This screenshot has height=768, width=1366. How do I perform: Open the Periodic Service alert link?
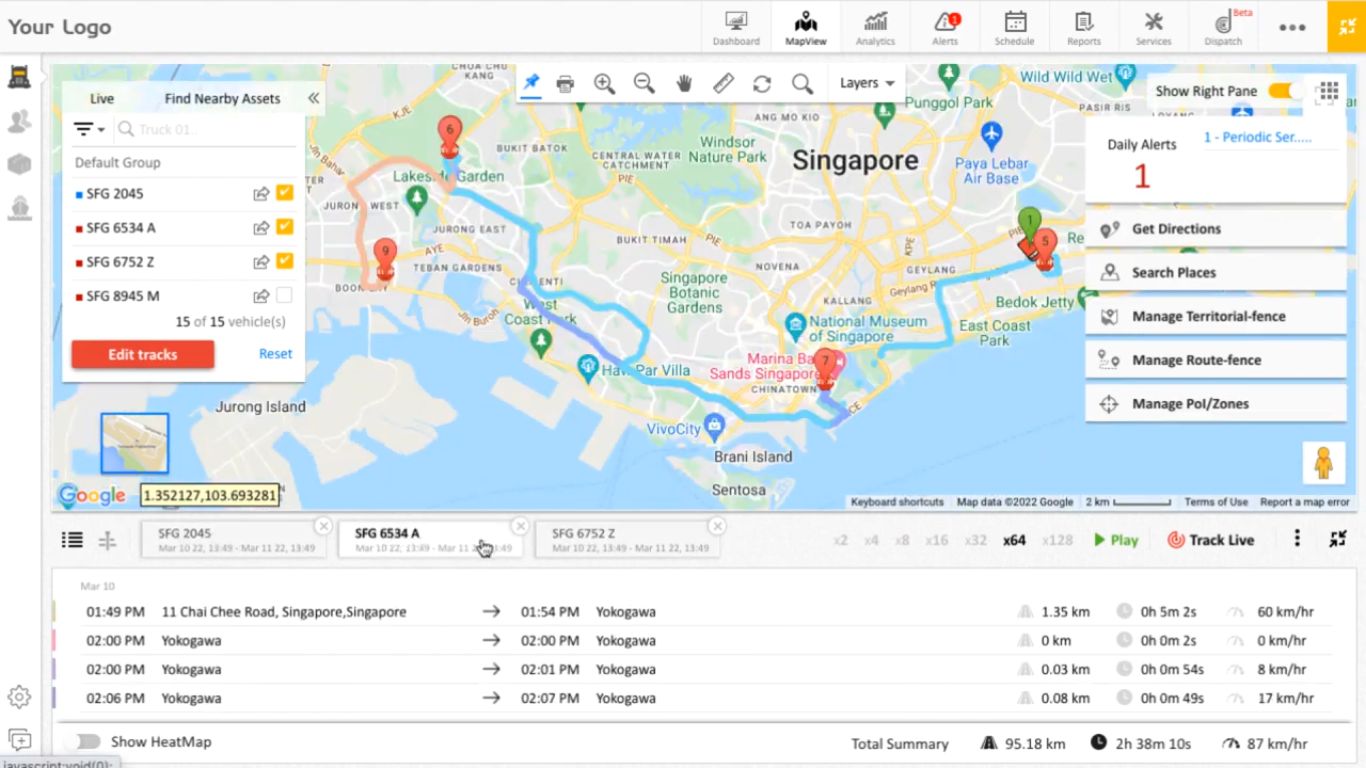point(1258,138)
